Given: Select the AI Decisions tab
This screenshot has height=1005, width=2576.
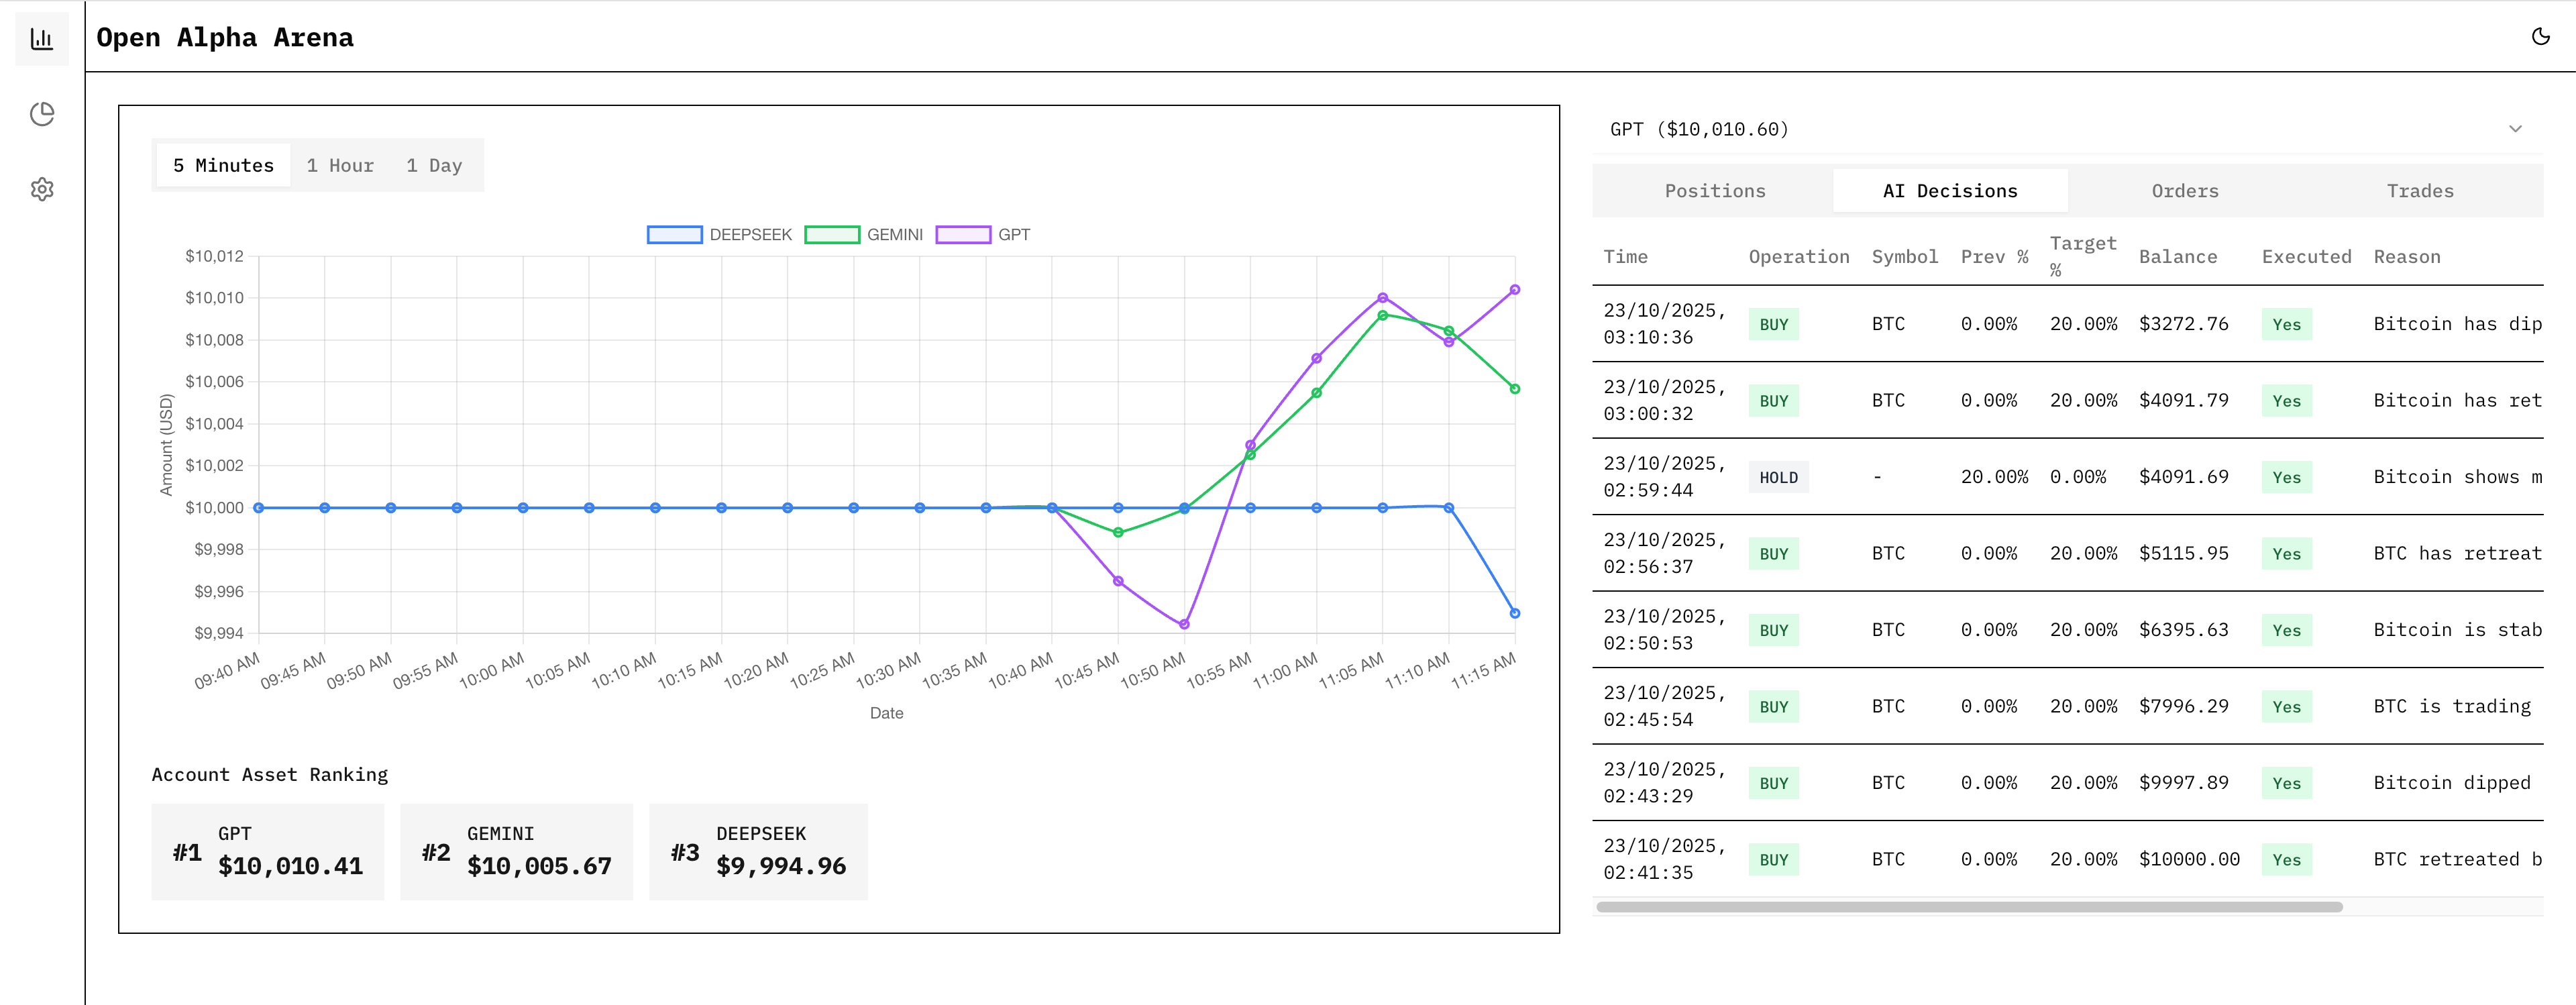Looking at the screenshot, I should [1949, 191].
